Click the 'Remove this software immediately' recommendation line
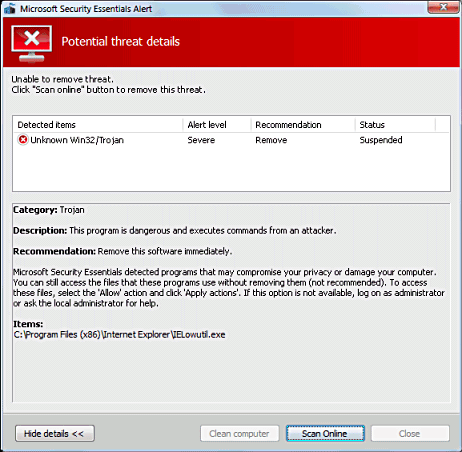462x452 pixels. pyautogui.click(x=122, y=251)
